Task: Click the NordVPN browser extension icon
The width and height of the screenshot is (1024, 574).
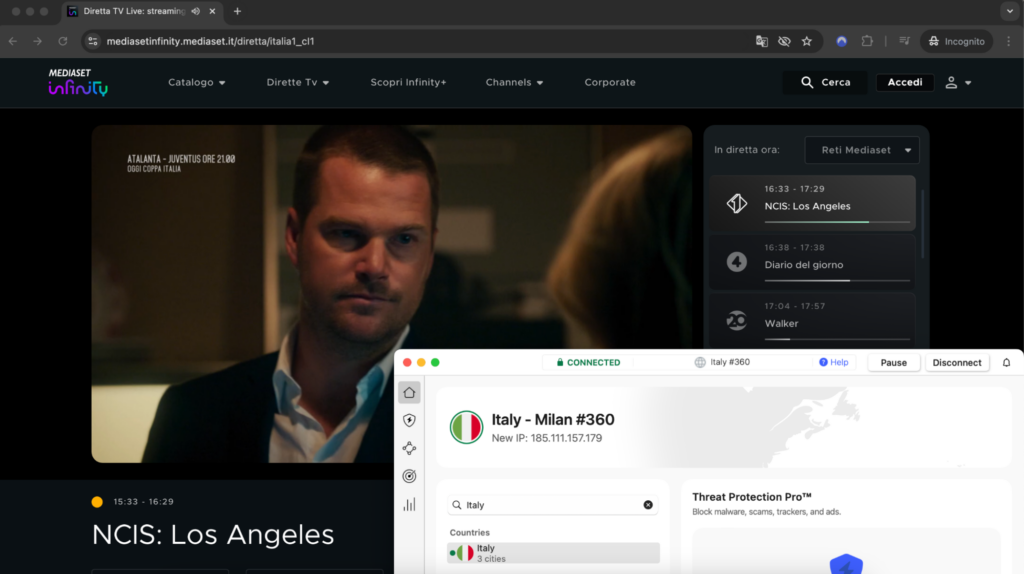Action: pos(842,41)
